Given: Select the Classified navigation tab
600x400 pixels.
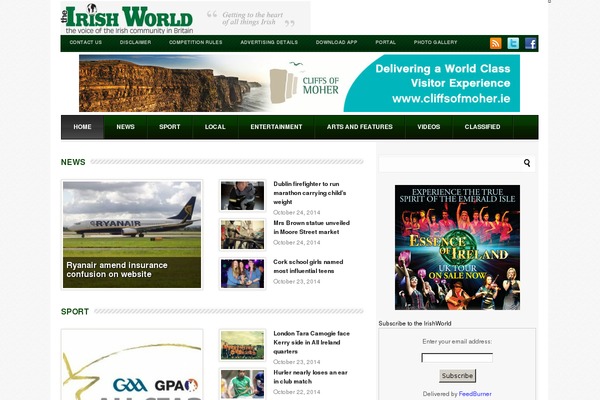Looking at the screenshot, I should click(483, 127).
